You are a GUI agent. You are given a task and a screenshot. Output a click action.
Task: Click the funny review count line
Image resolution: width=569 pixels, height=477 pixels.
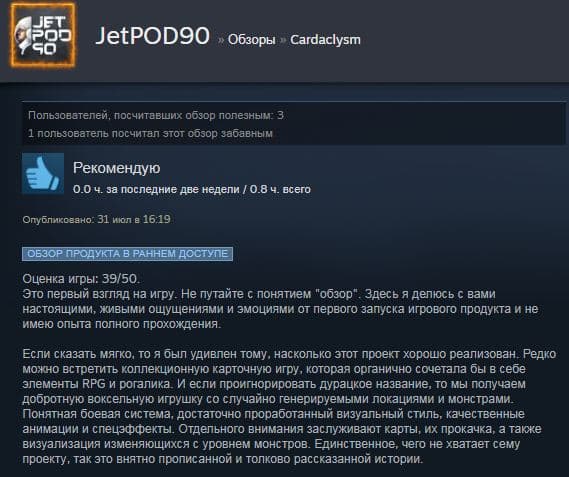click(x=150, y=133)
